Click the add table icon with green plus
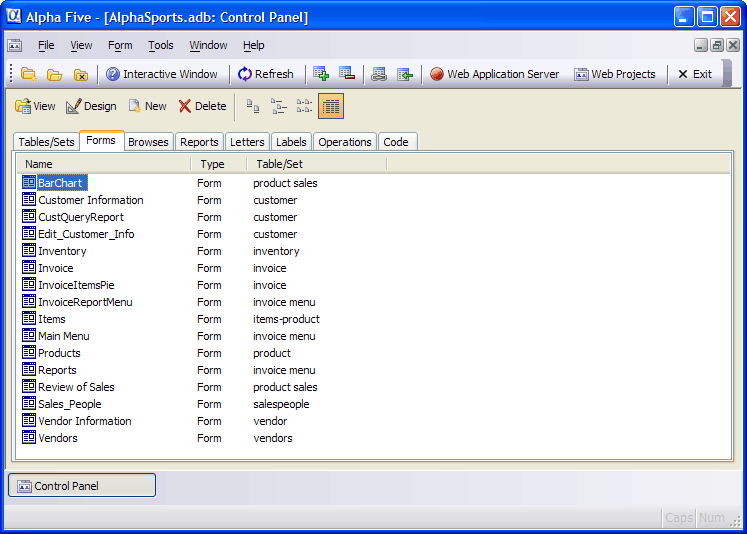Screen dimensions: 747x534 [321, 74]
